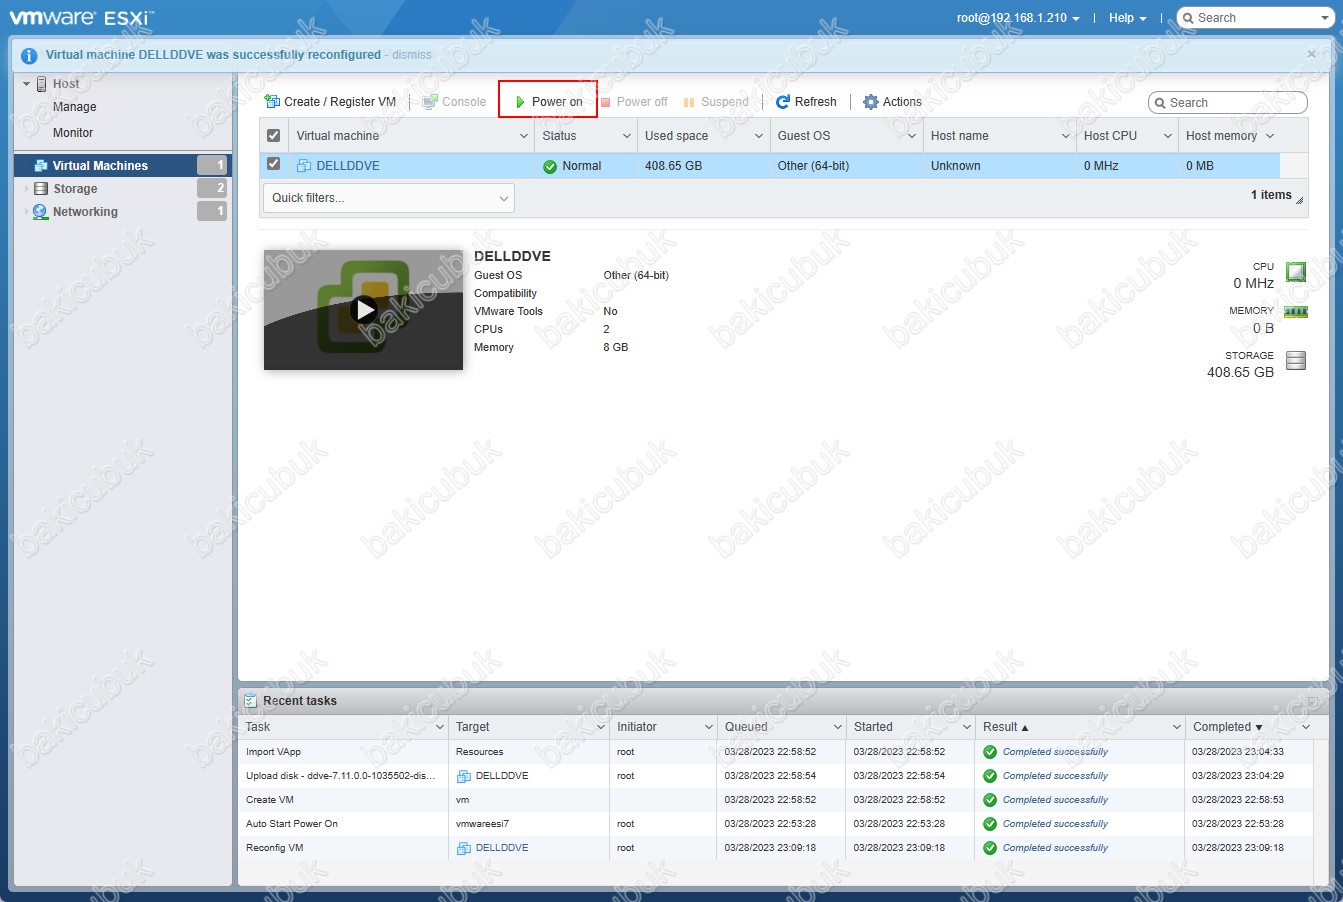The image size is (1343, 902).
Task: Open Host name column dropdown arrow
Action: [x=1066, y=136]
